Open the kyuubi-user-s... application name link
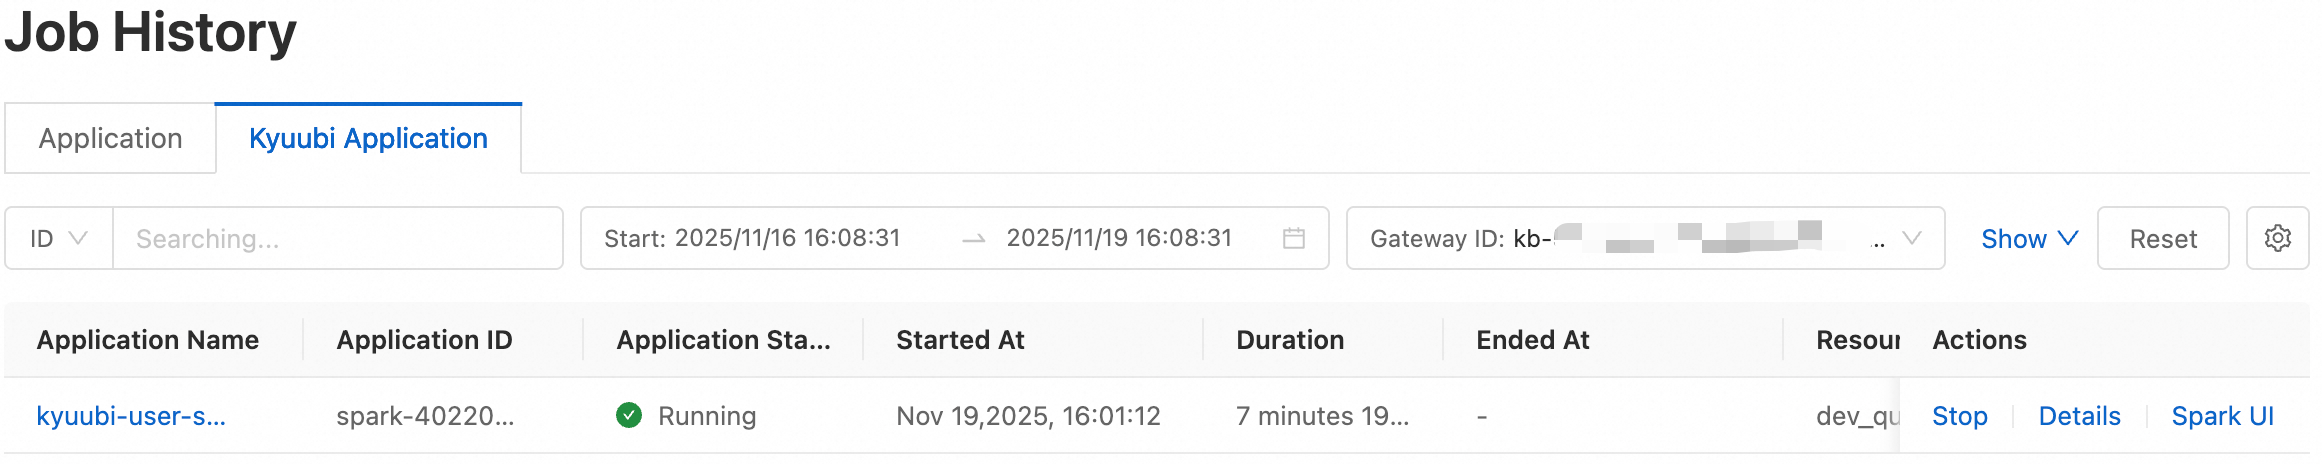This screenshot has width=2322, height=464. click(x=131, y=415)
